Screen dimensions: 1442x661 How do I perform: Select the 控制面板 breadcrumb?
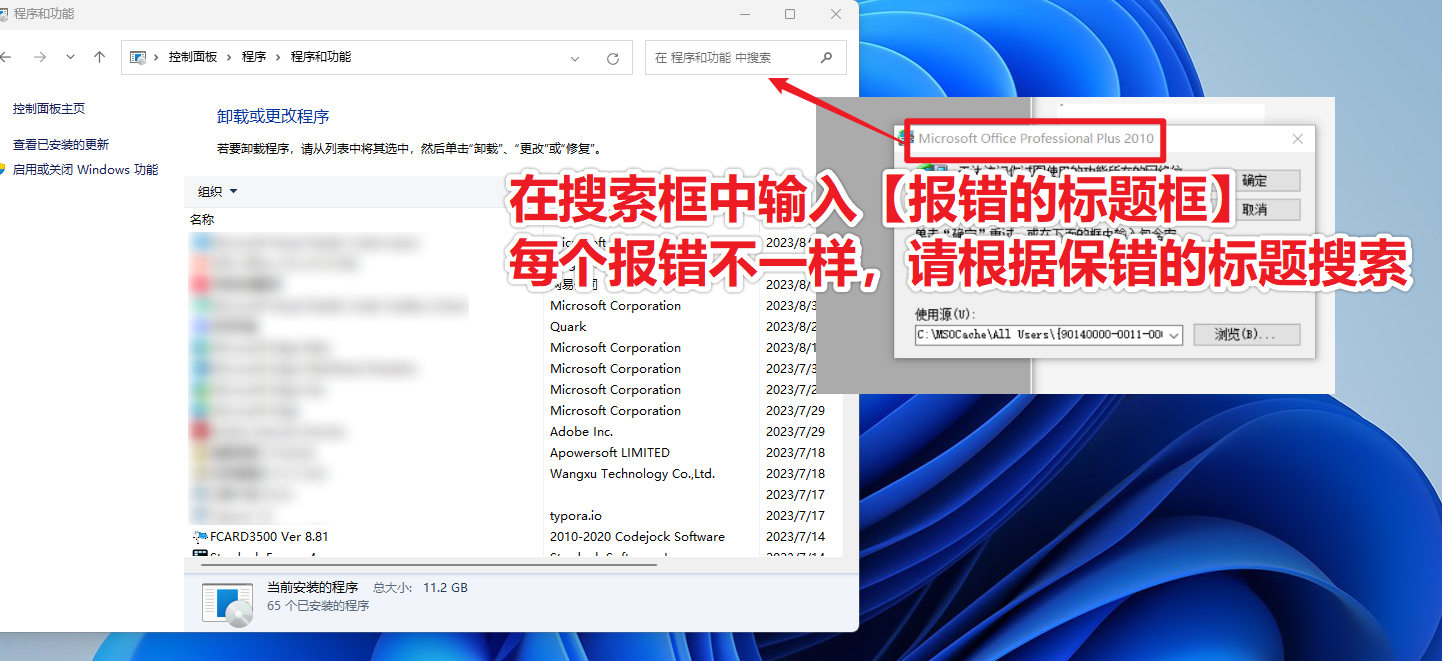click(193, 58)
